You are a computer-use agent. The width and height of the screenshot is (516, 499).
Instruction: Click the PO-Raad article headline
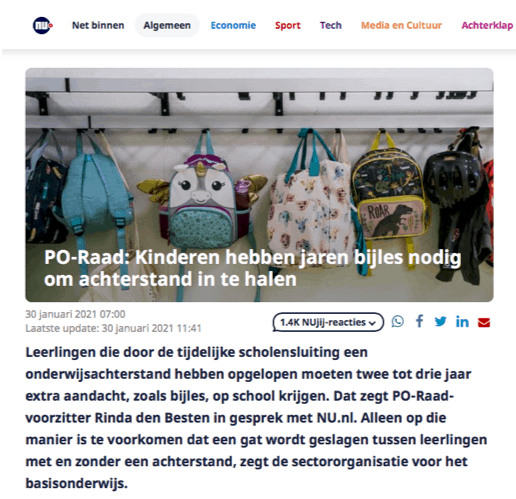(252, 268)
